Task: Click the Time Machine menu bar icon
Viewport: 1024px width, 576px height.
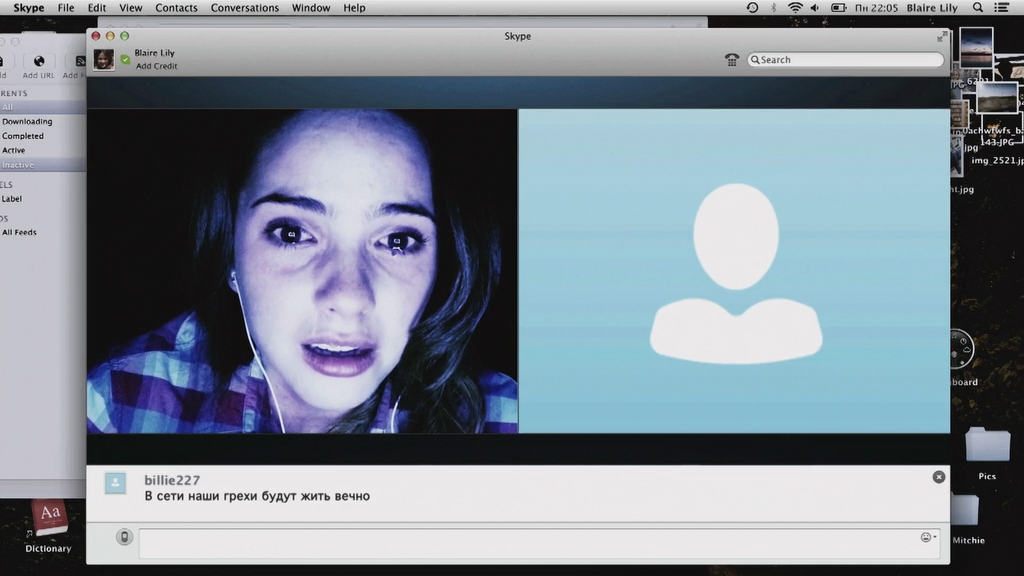Action: (752, 8)
